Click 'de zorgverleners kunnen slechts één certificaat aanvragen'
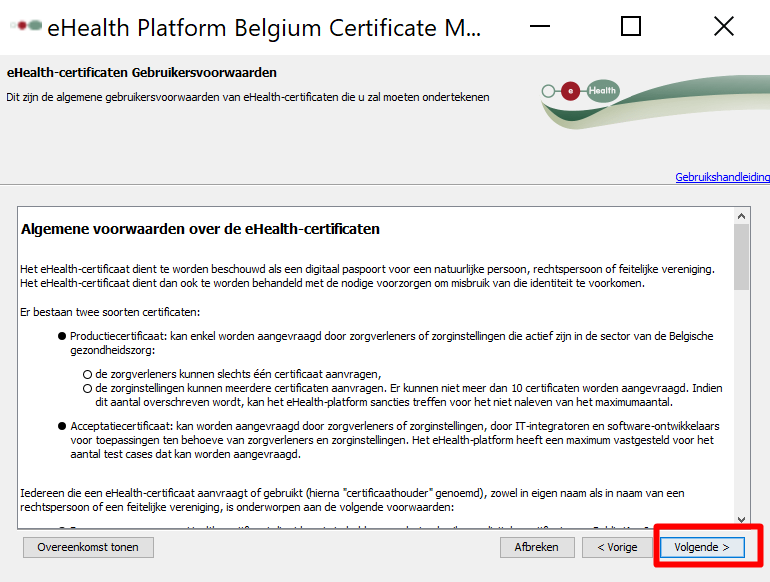 (x=238, y=374)
